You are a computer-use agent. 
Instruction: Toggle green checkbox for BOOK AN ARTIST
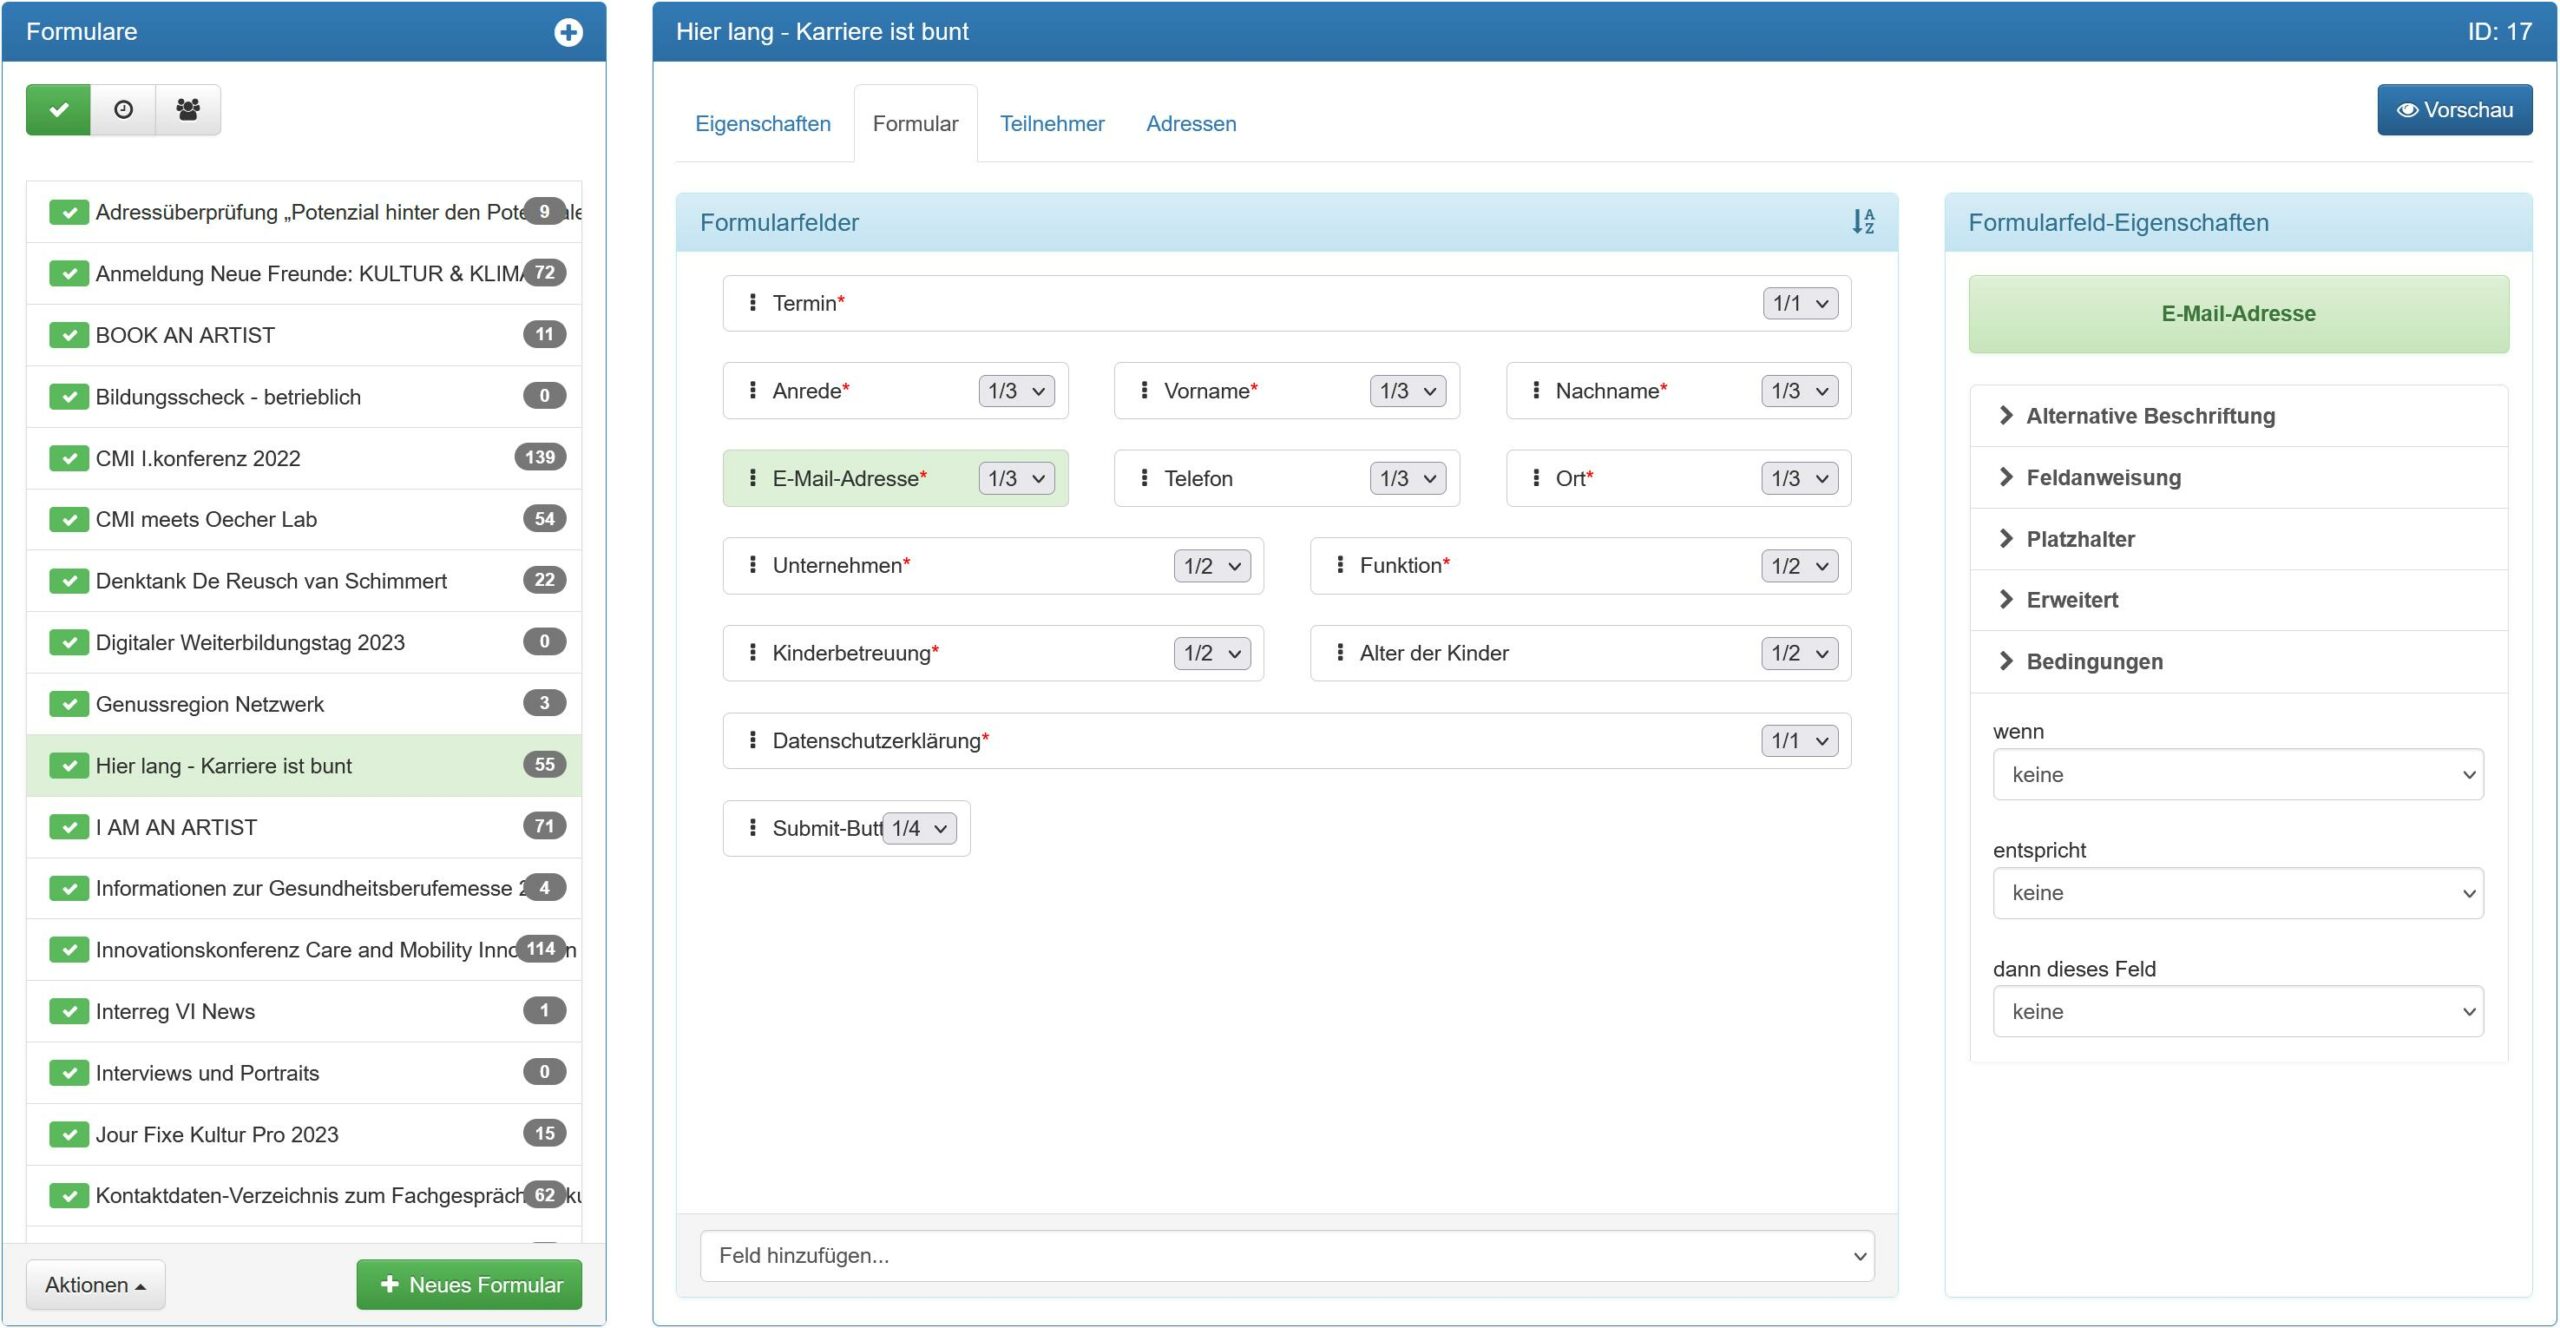[x=69, y=335]
